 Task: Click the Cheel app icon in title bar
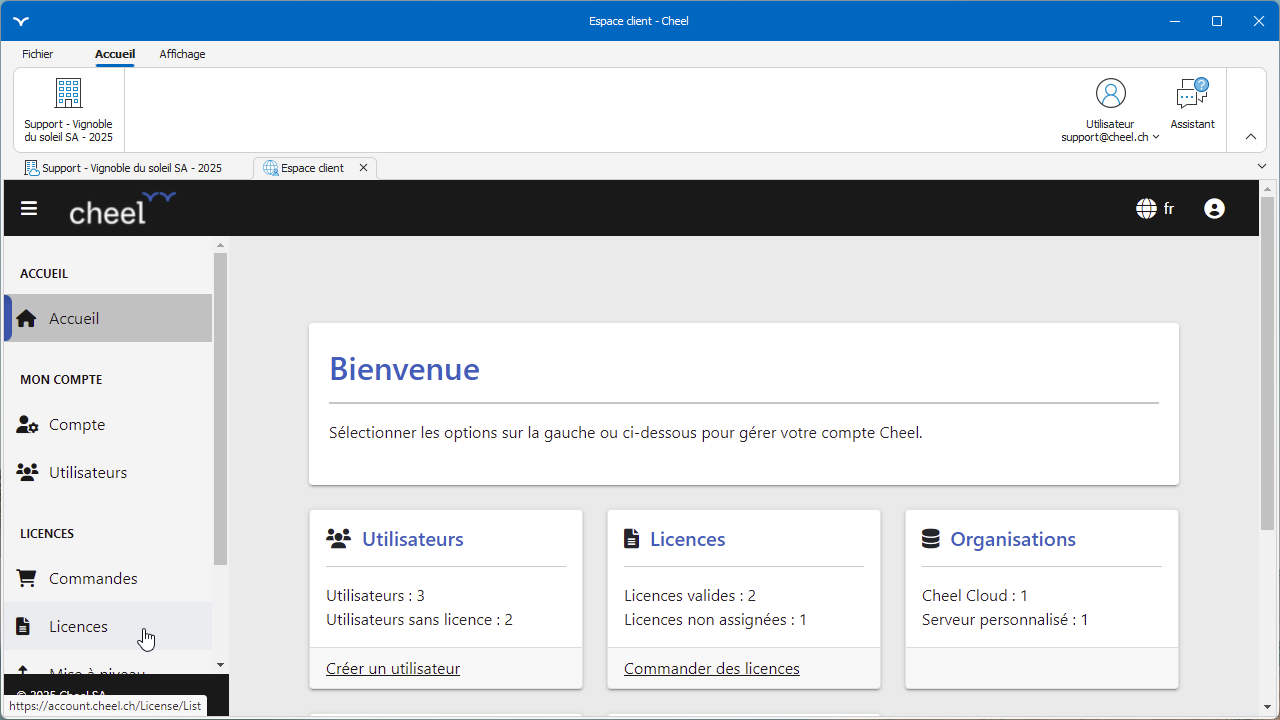pyautogui.click(x=21, y=21)
